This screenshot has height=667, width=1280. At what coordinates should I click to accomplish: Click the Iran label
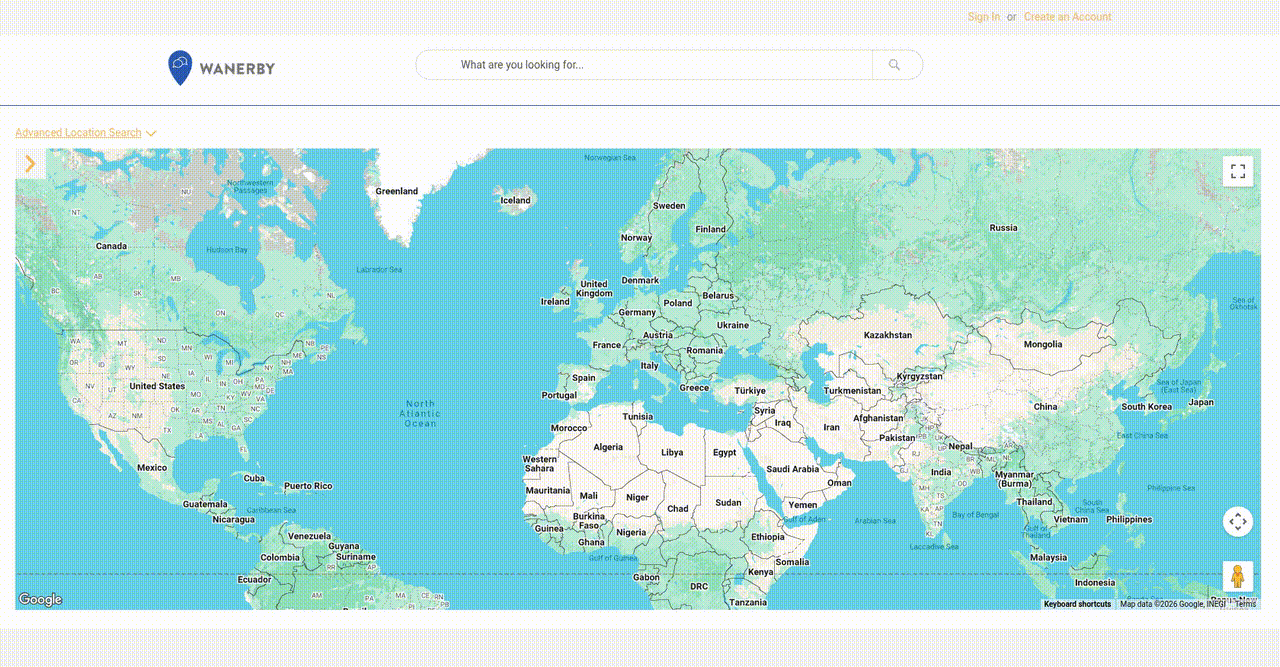click(x=831, y=427)
